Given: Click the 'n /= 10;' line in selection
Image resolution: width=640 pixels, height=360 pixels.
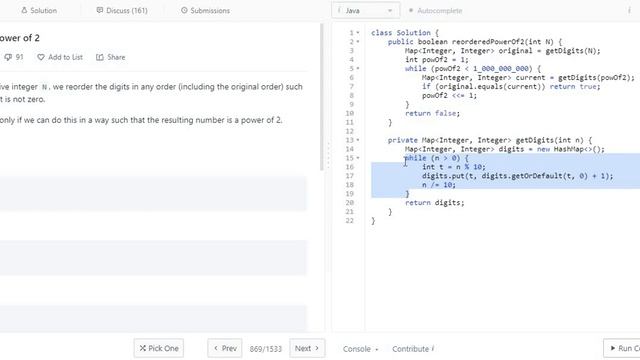Looking at the screenshot, I should pyautogui.click(x=439, y=185).
